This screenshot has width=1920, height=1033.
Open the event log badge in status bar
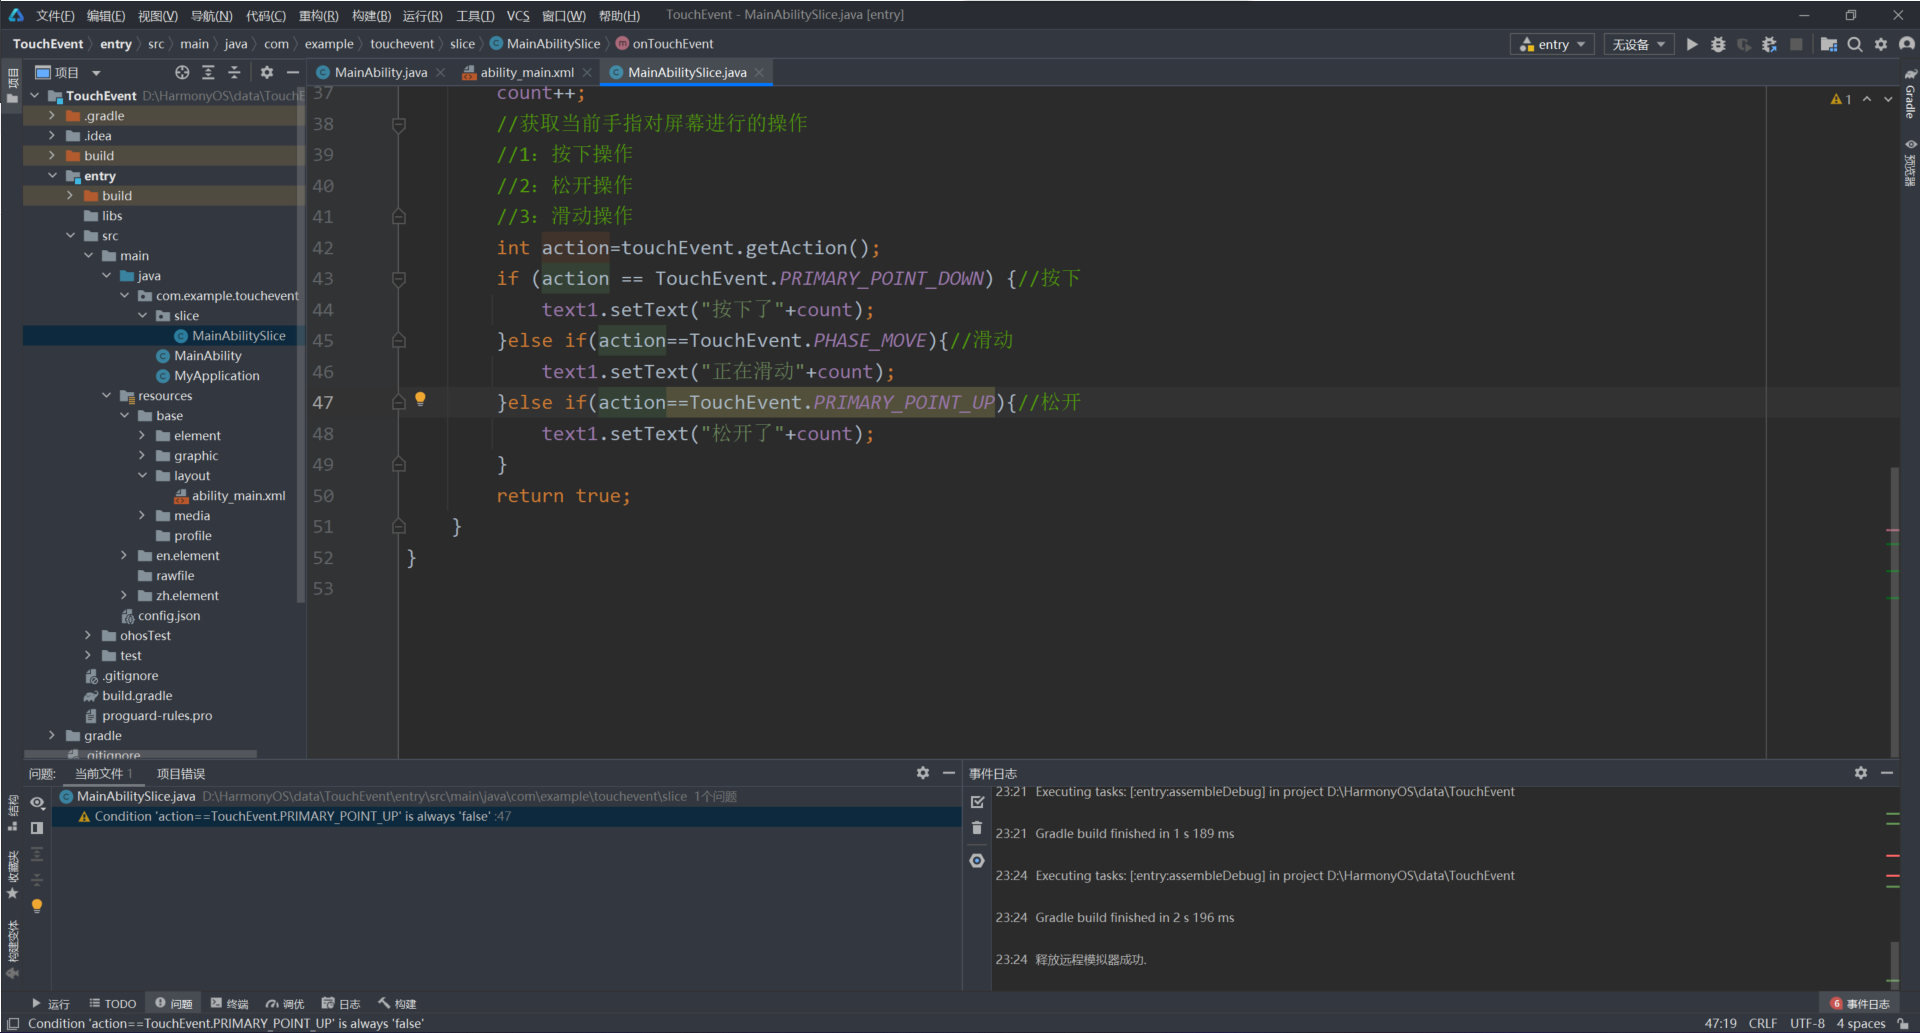[1860, 1003]
